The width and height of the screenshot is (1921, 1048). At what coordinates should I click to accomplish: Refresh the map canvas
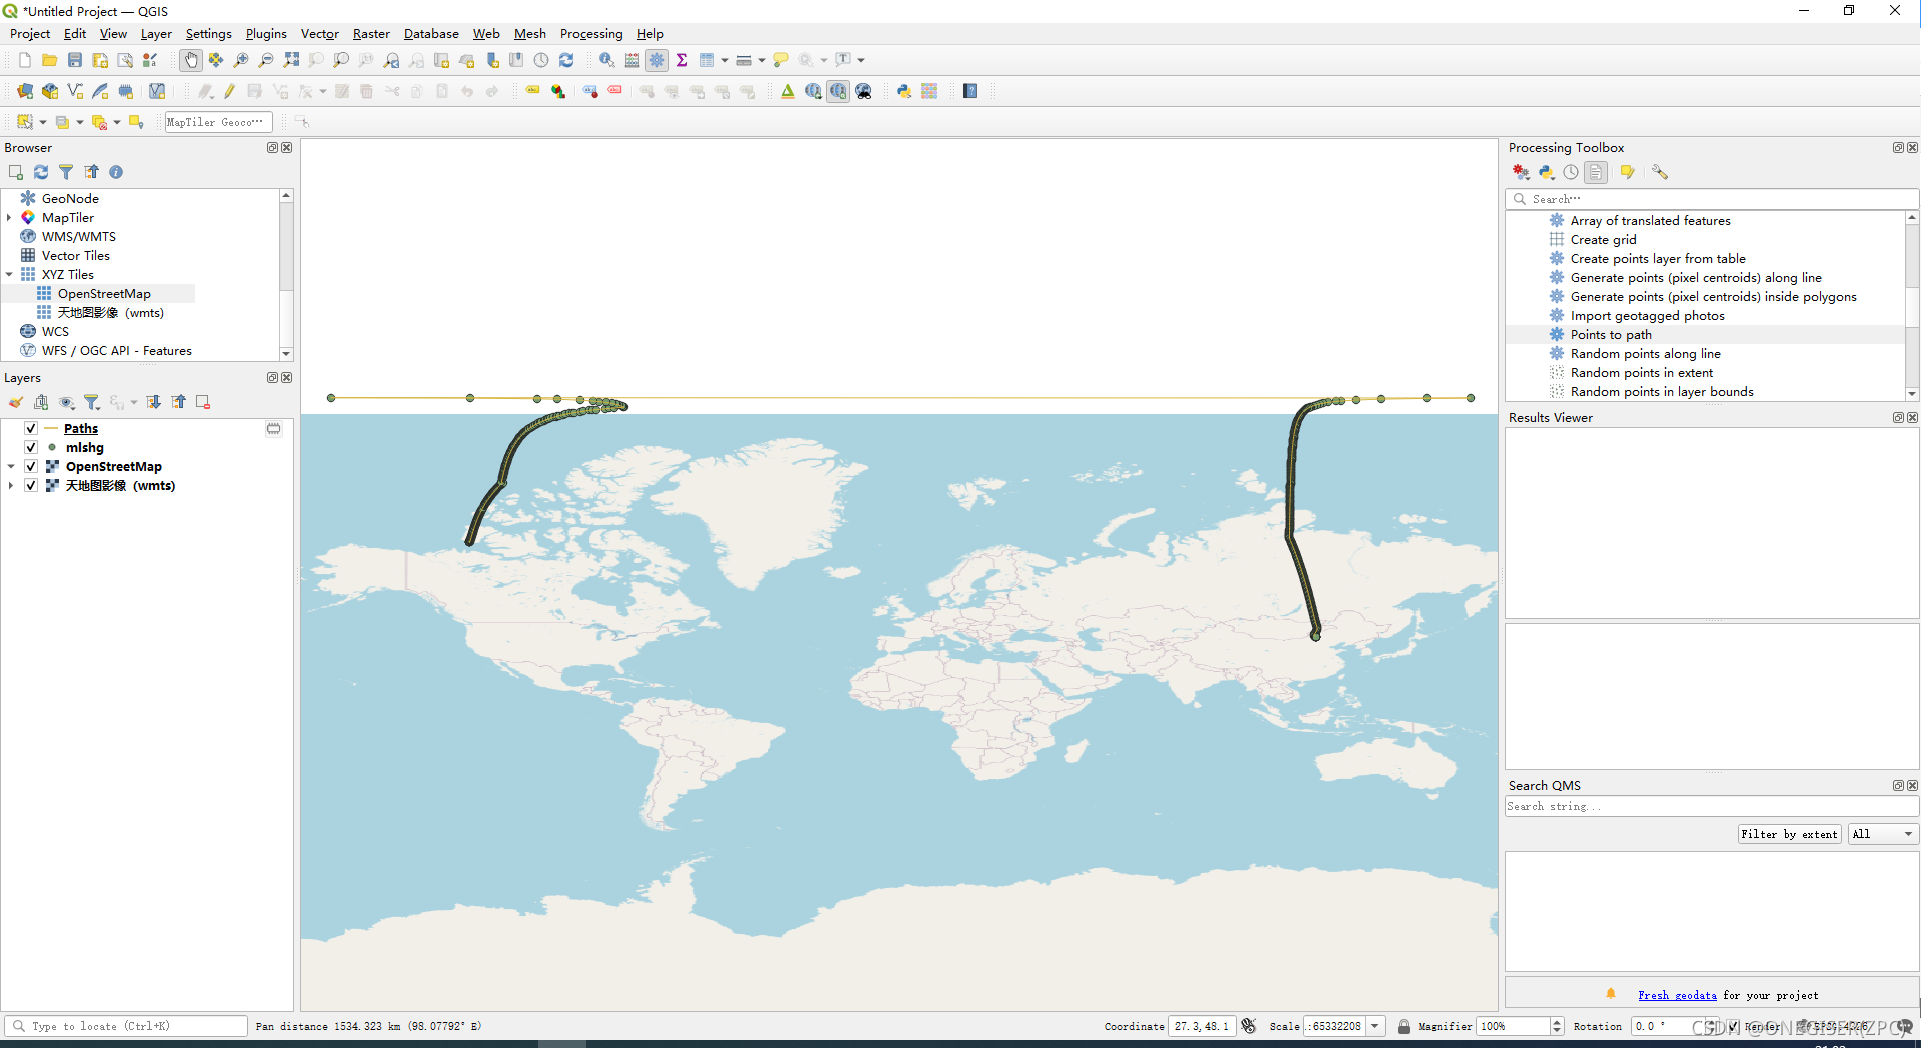pyautogui.click(x=566, y=60)
